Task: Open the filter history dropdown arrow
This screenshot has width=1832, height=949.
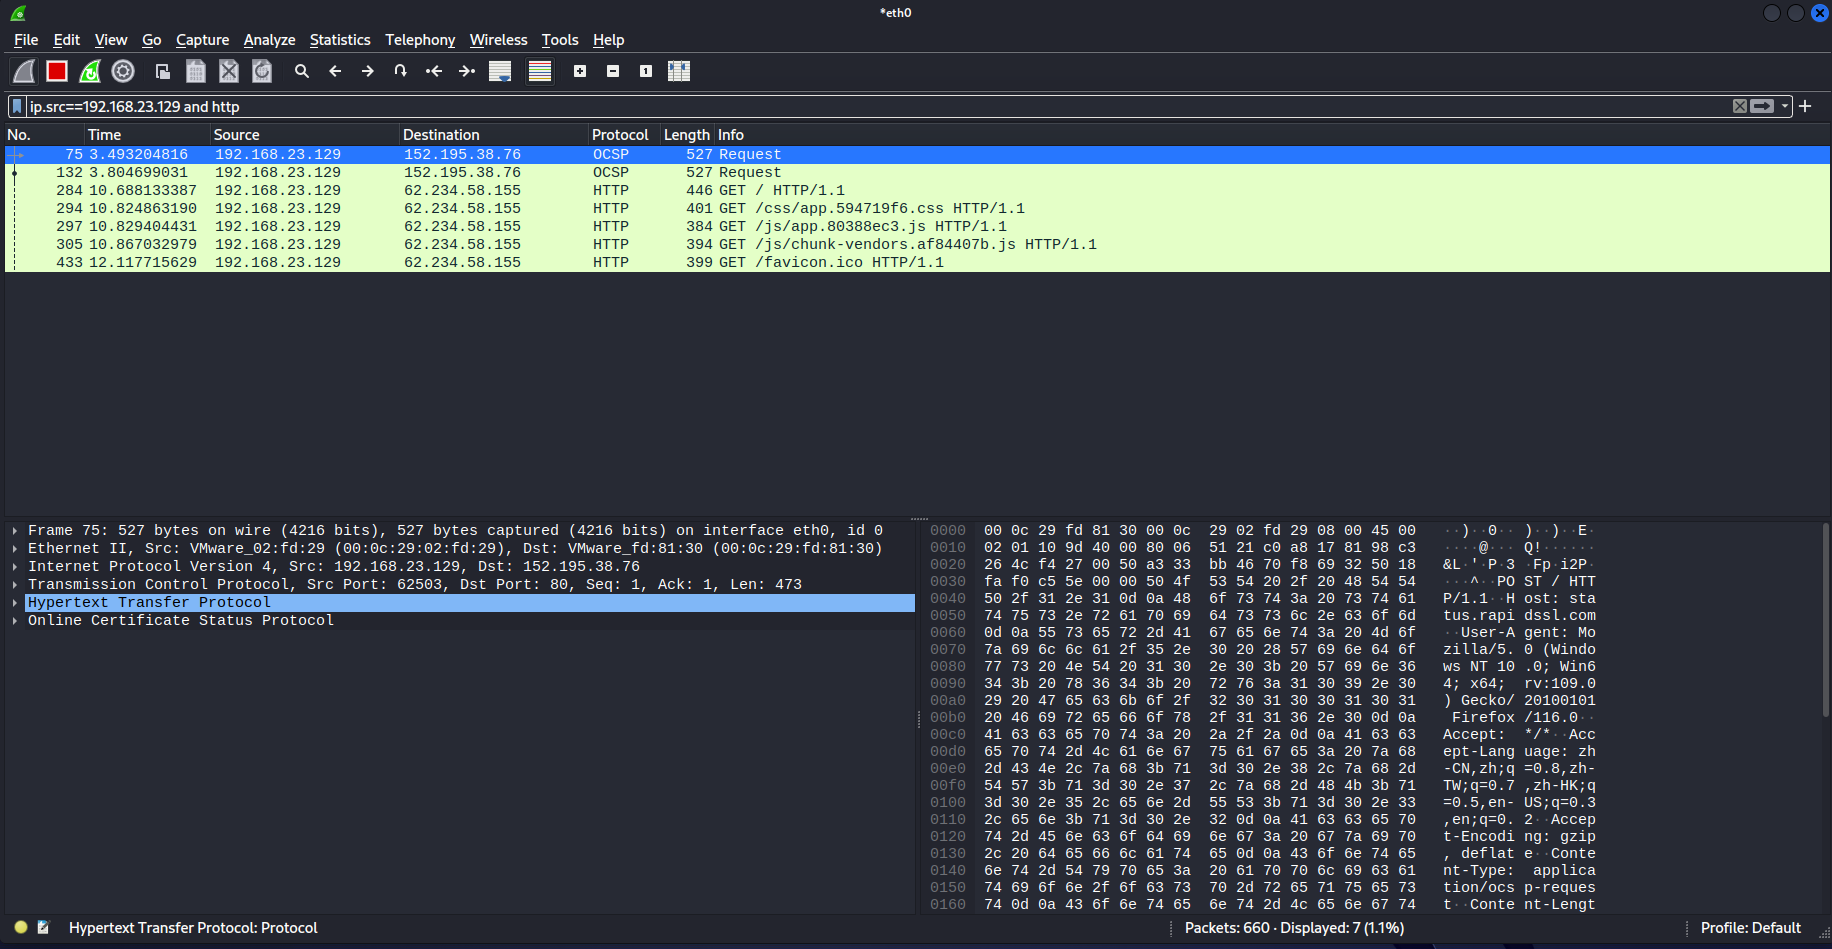Action: coord(1785,106)
